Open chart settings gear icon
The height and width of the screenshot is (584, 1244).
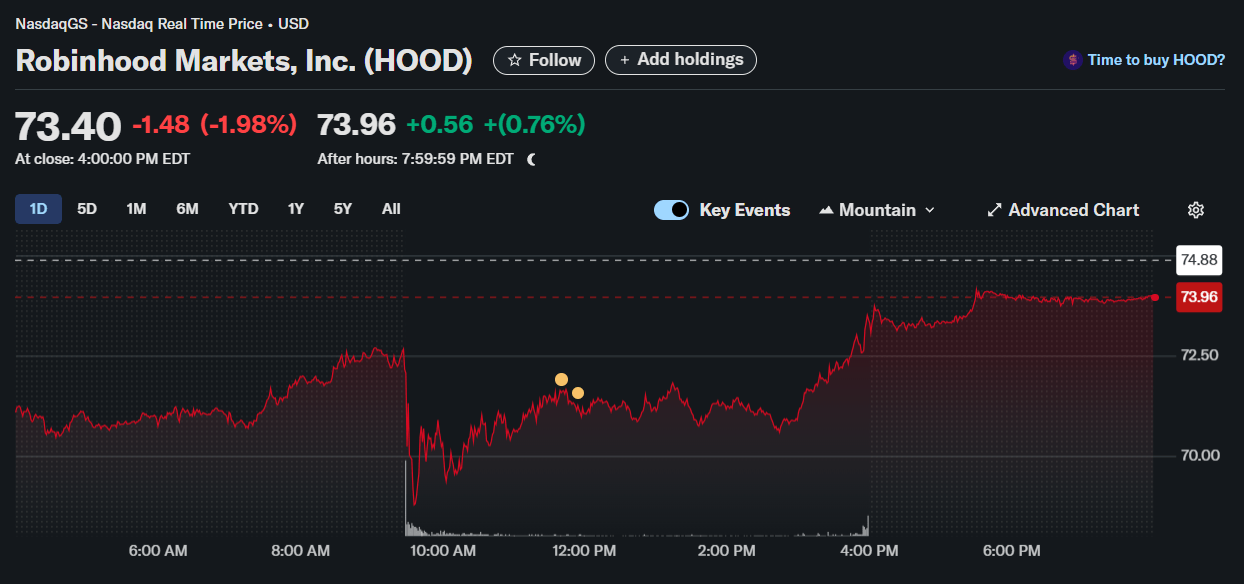point(1196,210)
